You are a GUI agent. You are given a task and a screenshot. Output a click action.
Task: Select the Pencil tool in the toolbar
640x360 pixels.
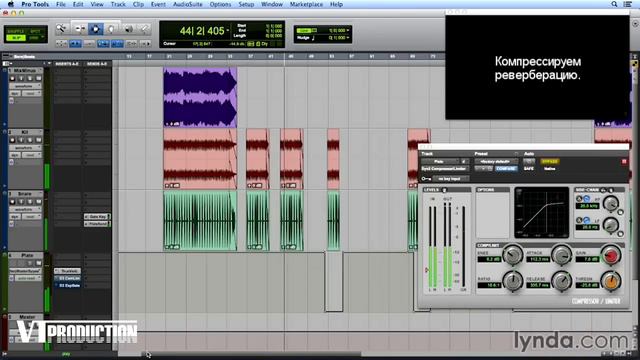click(x=144, y=29)
